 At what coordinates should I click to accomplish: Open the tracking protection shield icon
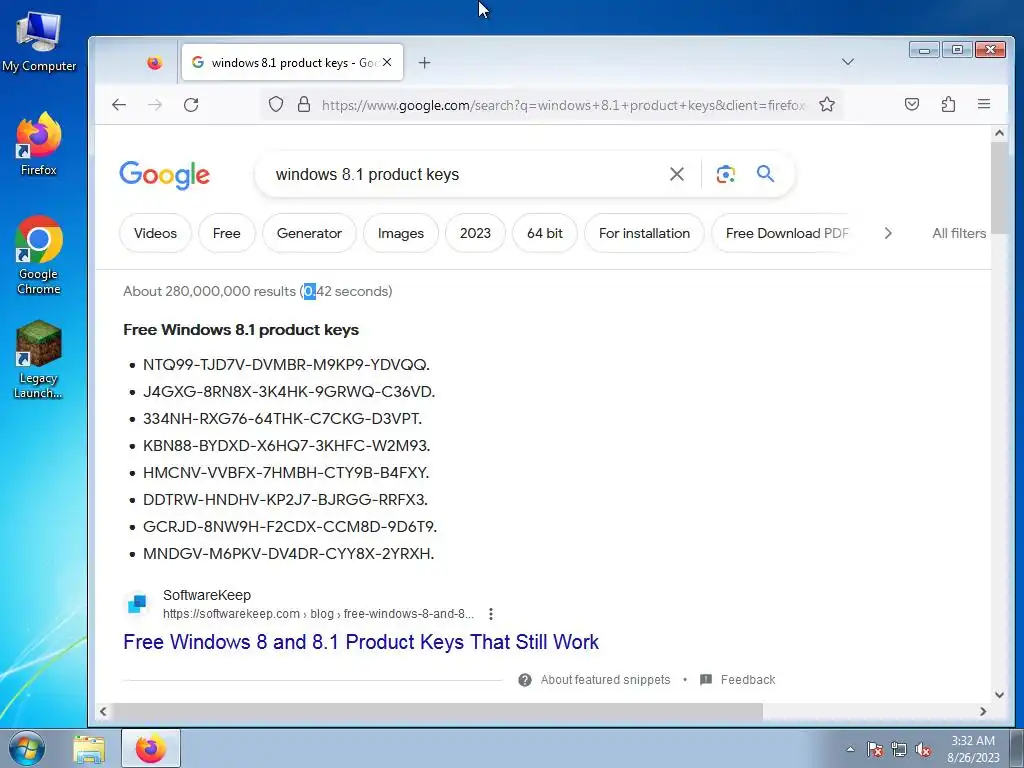tap(276, 104)
